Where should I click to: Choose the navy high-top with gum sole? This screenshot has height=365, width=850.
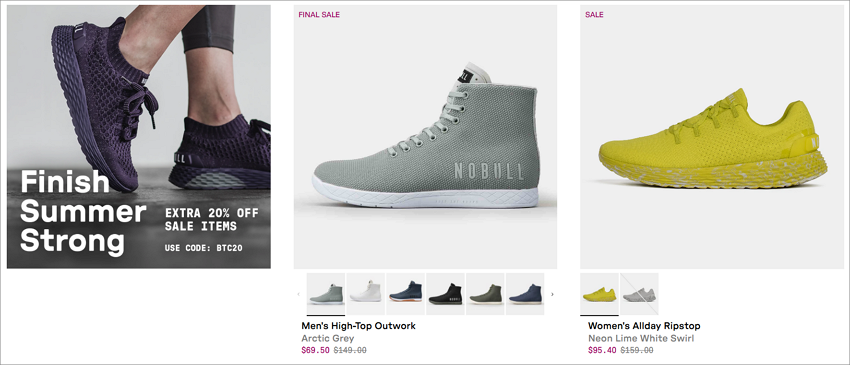[x=405, y=294]
